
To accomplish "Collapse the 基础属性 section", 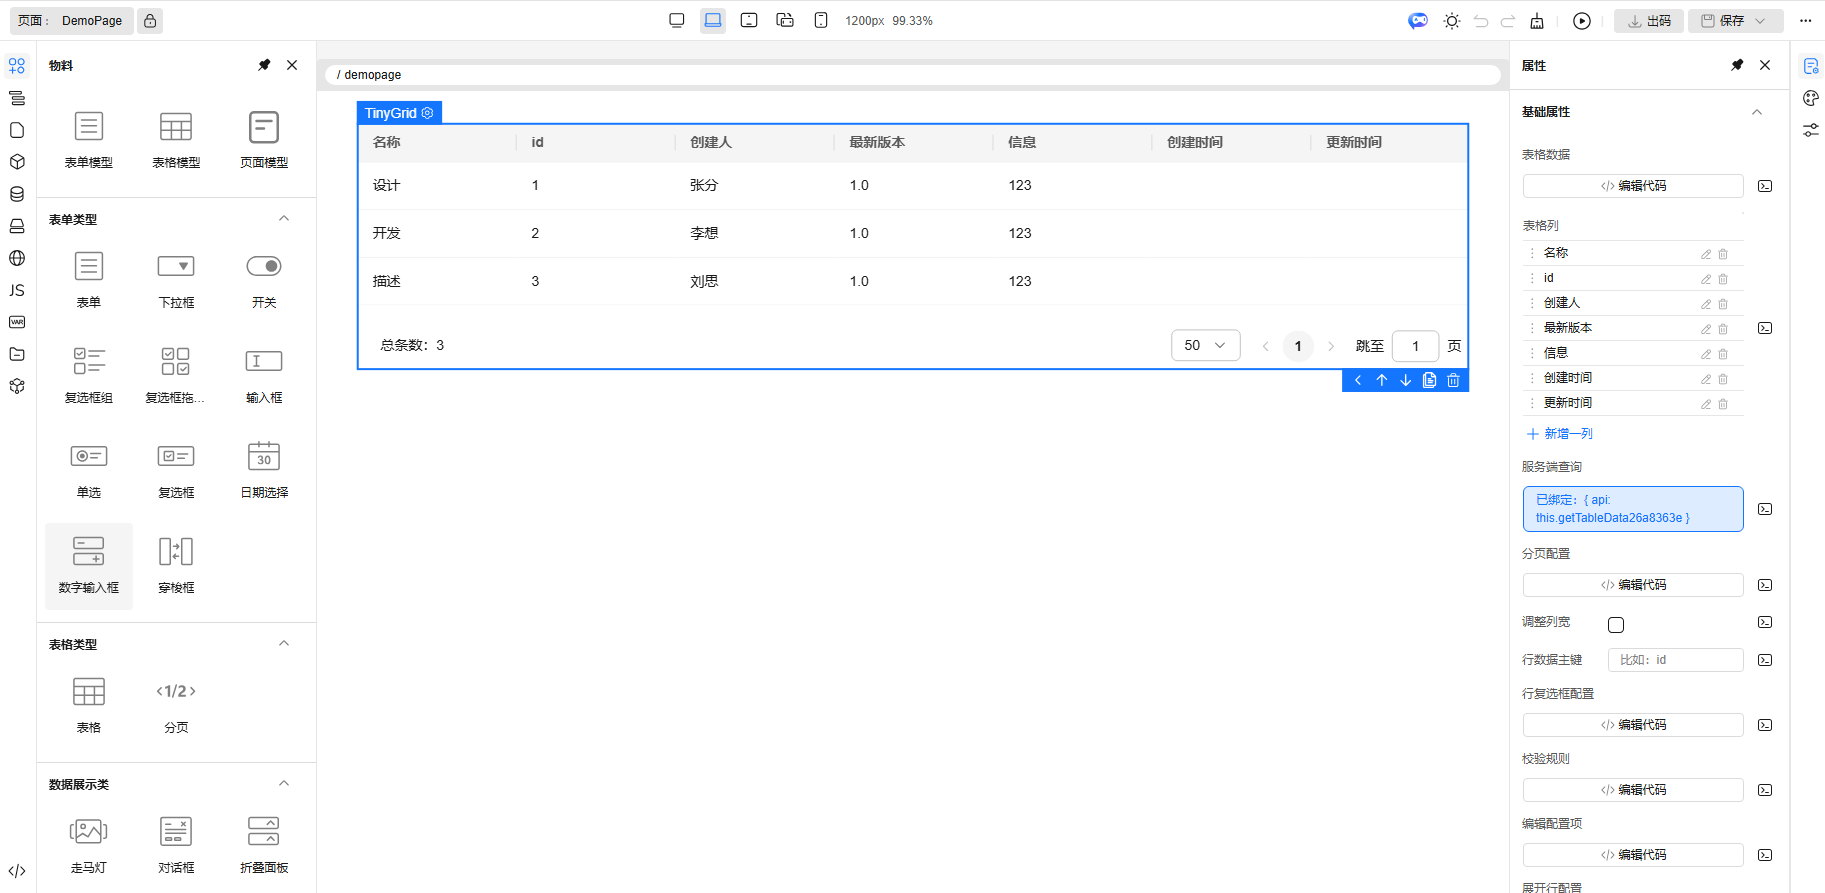I will [x=1757, y=112].
